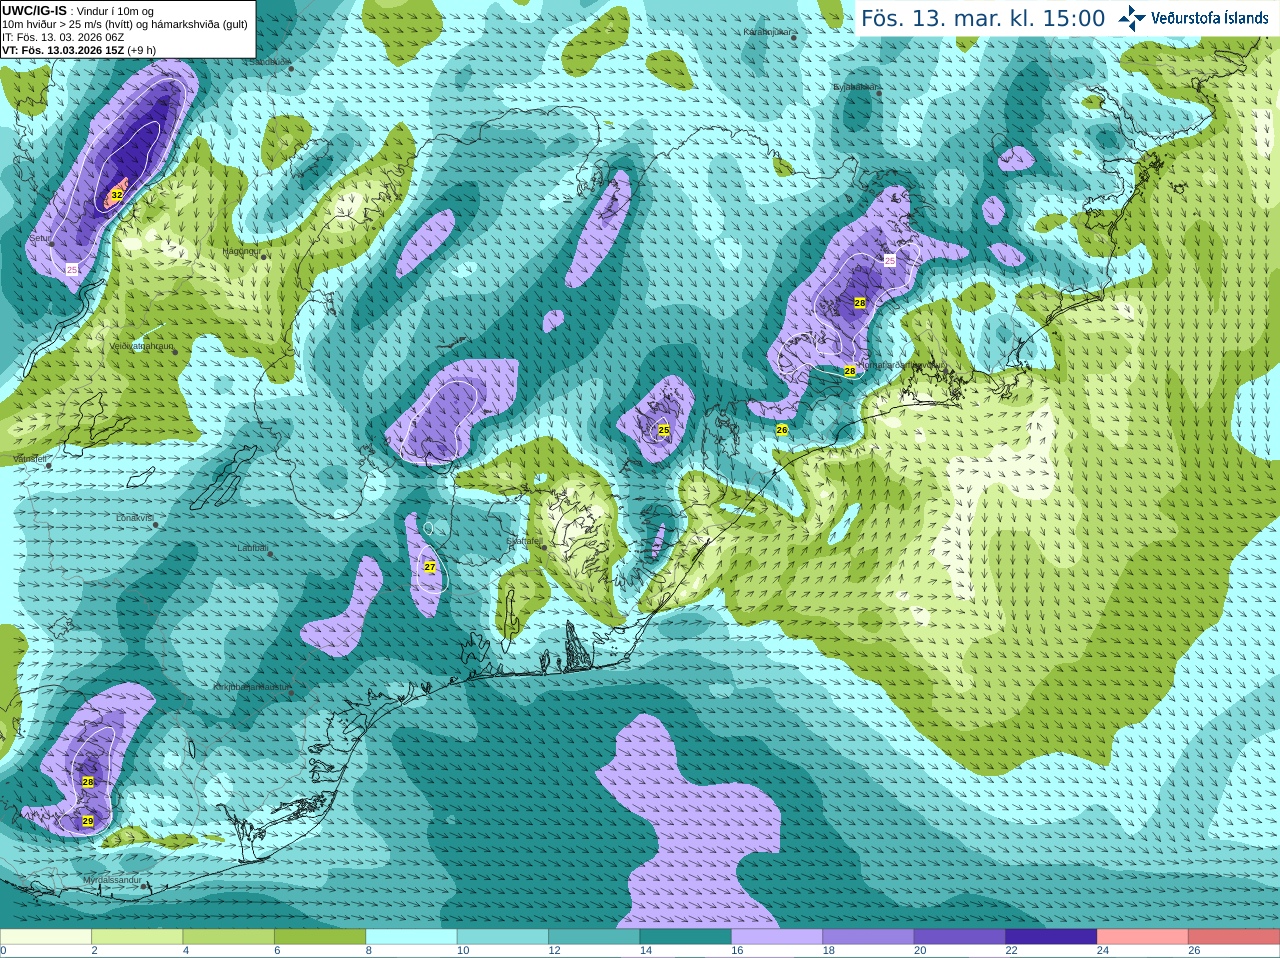This screenshot has height=958, width=1280.
Task: Click the yellow 26 peak gust marker
Action: (782, 430)
